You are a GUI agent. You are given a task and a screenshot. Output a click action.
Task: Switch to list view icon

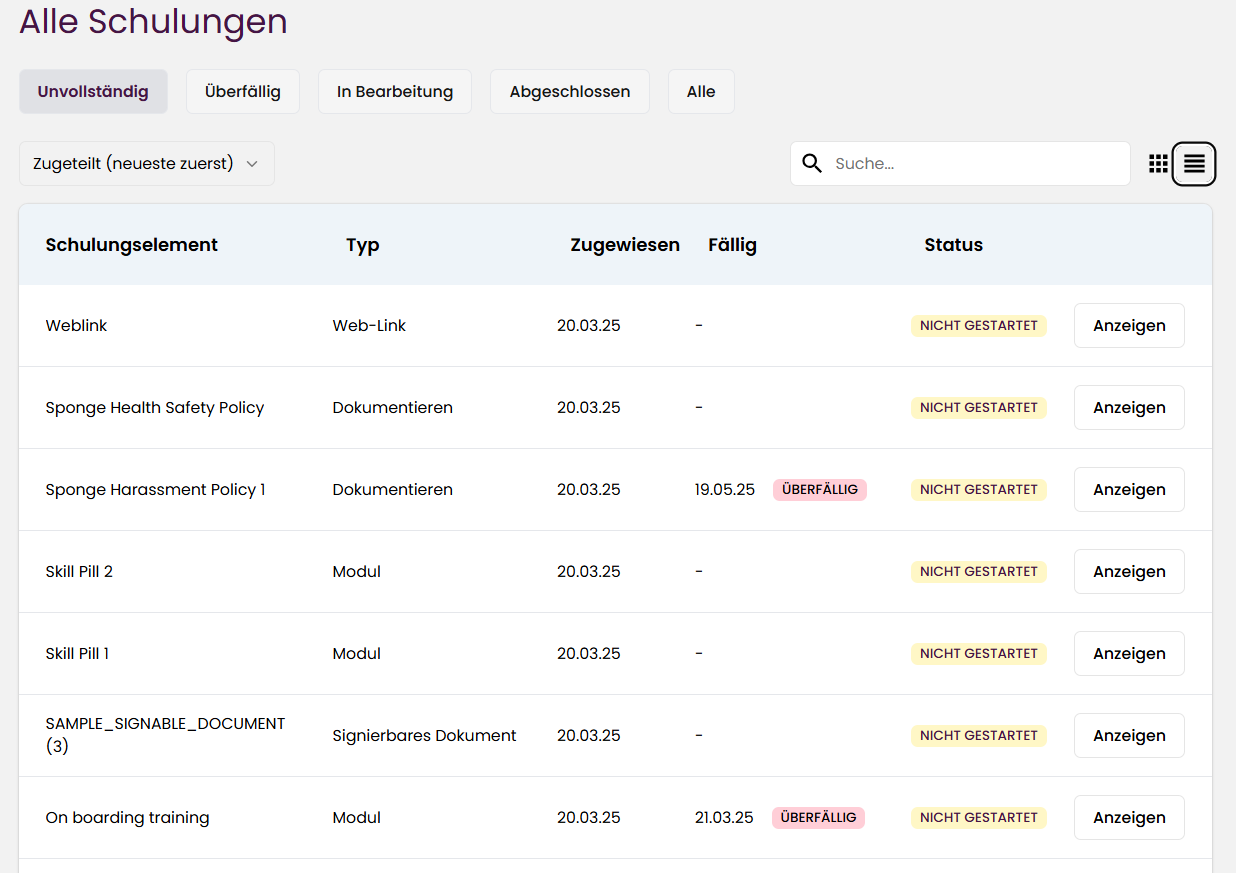click(1194, 164)
